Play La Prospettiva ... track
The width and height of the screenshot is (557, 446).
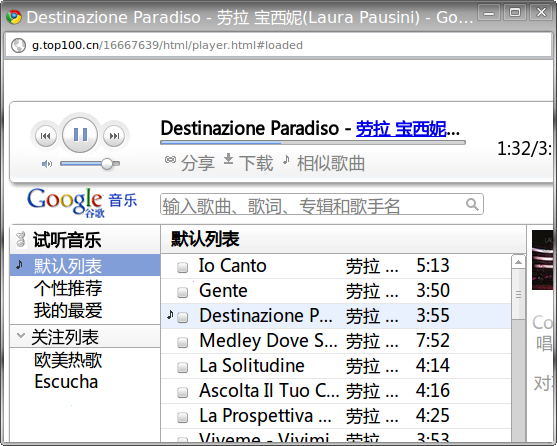tap(265, 416)
